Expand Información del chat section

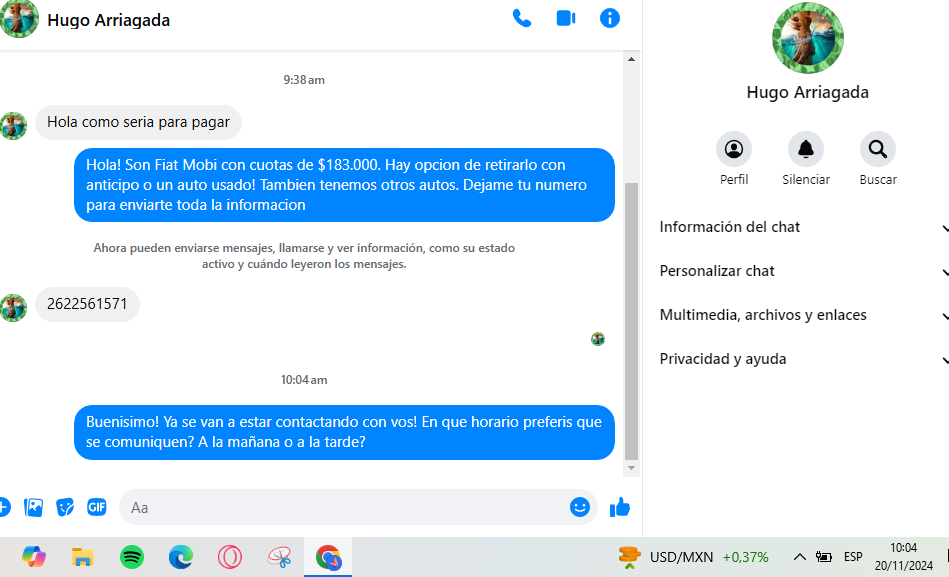[800, 227]
